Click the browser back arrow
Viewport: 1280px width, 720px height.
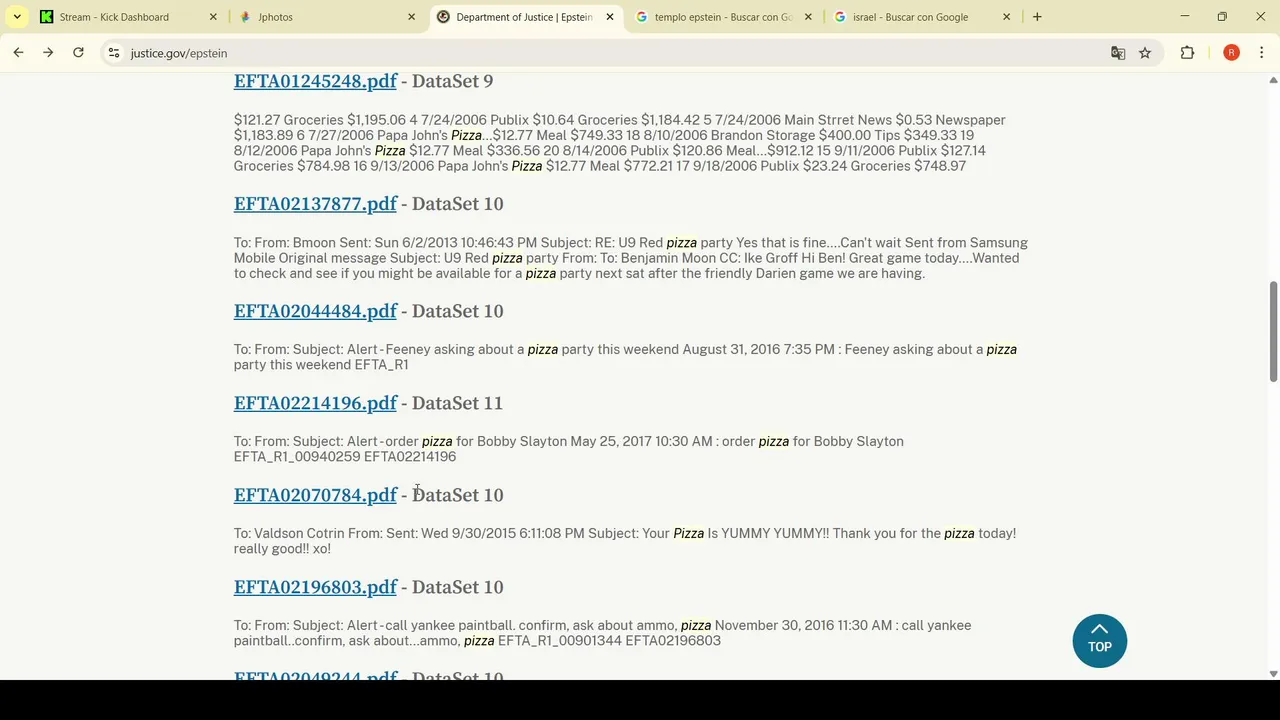point(18,53)
